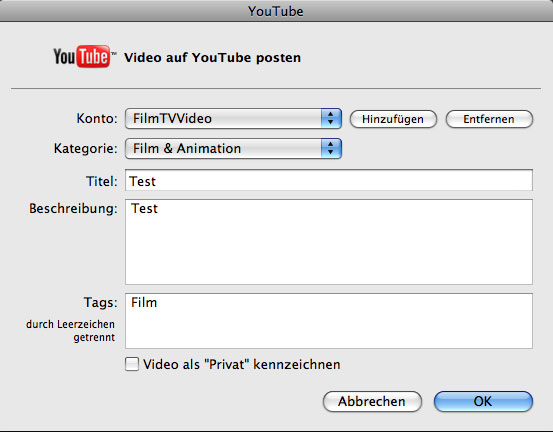This screenshot has width=553, height=432.
Task: Click the Konto: label
Action: point(97,118)
